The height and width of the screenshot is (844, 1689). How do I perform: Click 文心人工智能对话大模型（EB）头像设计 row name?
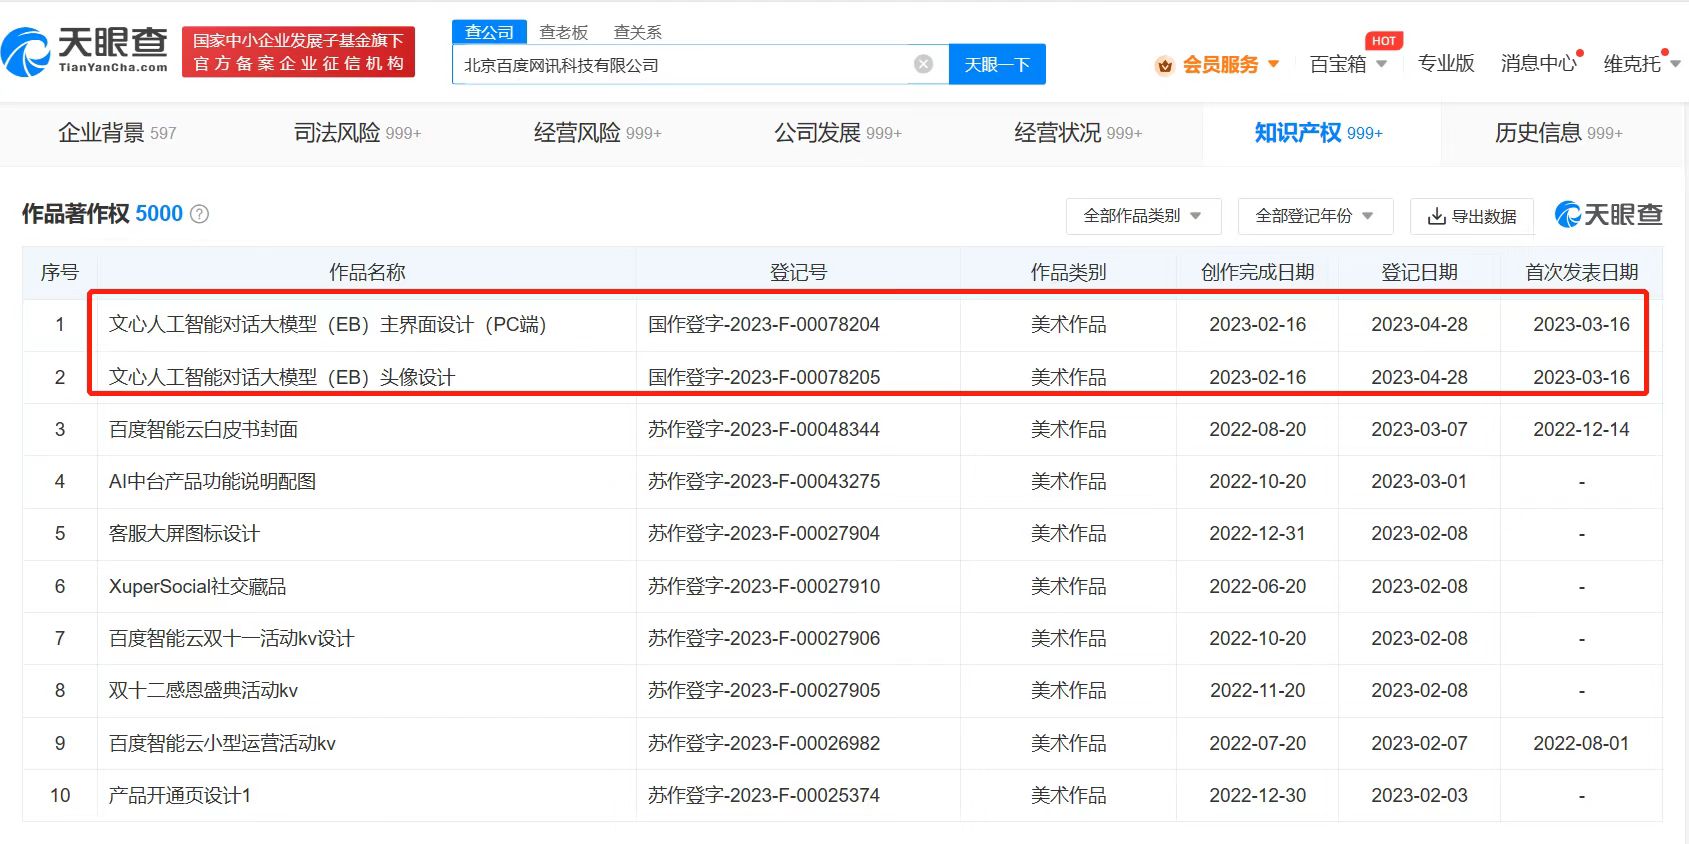click(281, 377)
